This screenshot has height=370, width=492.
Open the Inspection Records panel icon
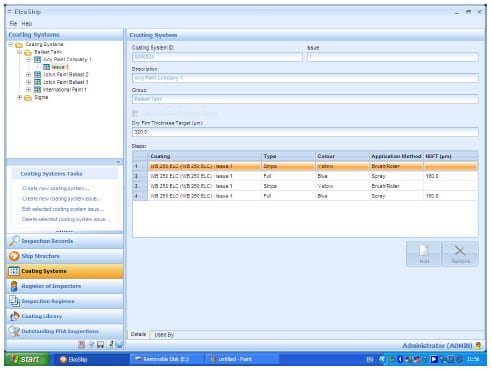click(x=14, y=241)
